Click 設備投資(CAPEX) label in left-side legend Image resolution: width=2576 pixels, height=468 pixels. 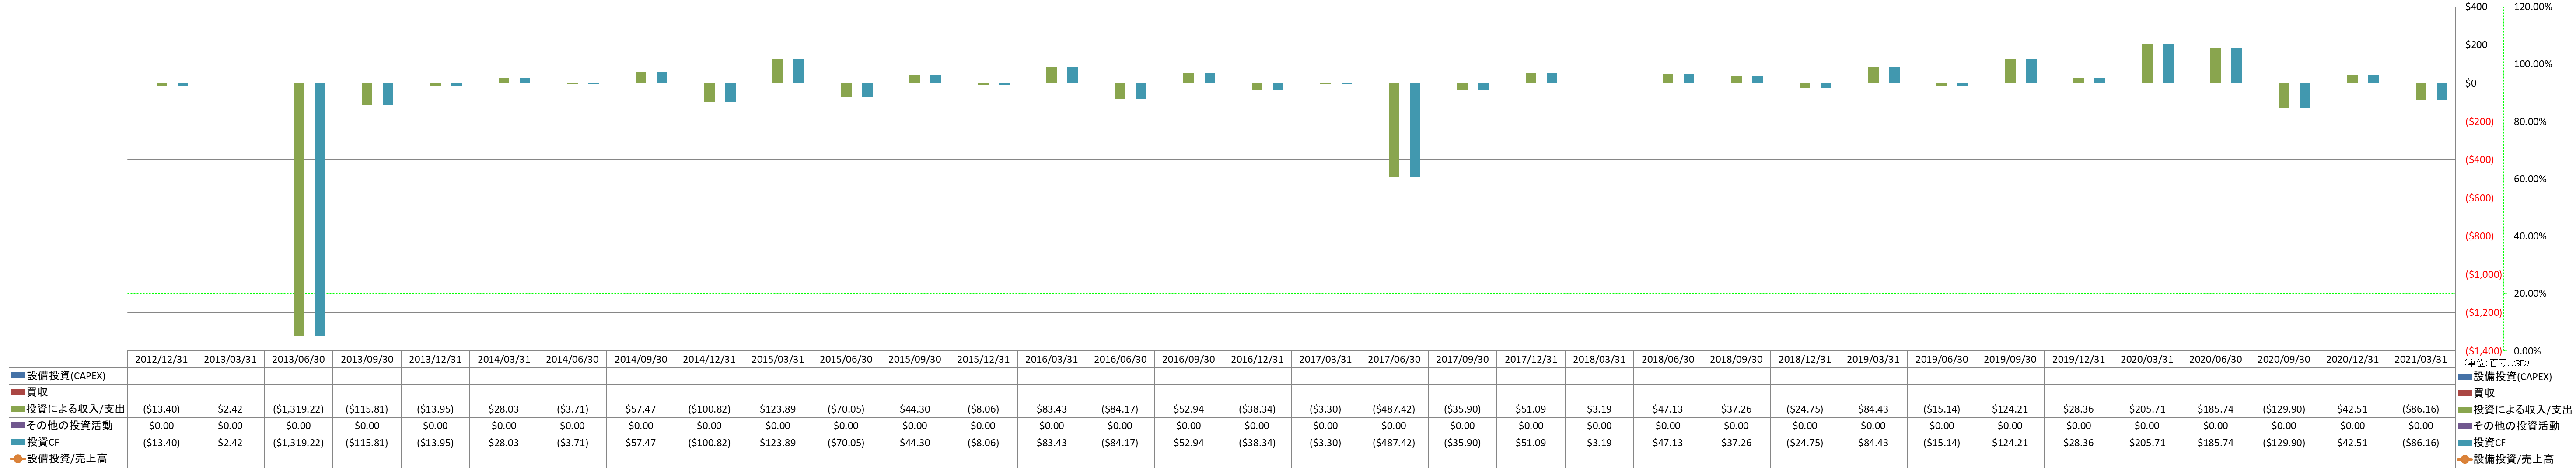[66, 376]
